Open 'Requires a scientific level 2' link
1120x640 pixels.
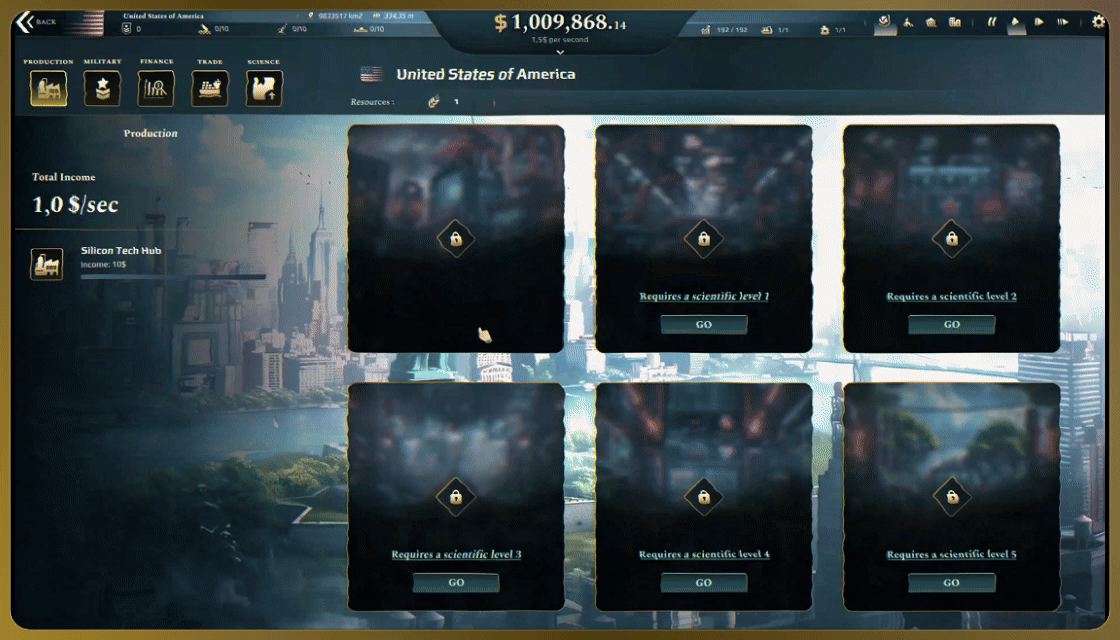pos(951,296)
